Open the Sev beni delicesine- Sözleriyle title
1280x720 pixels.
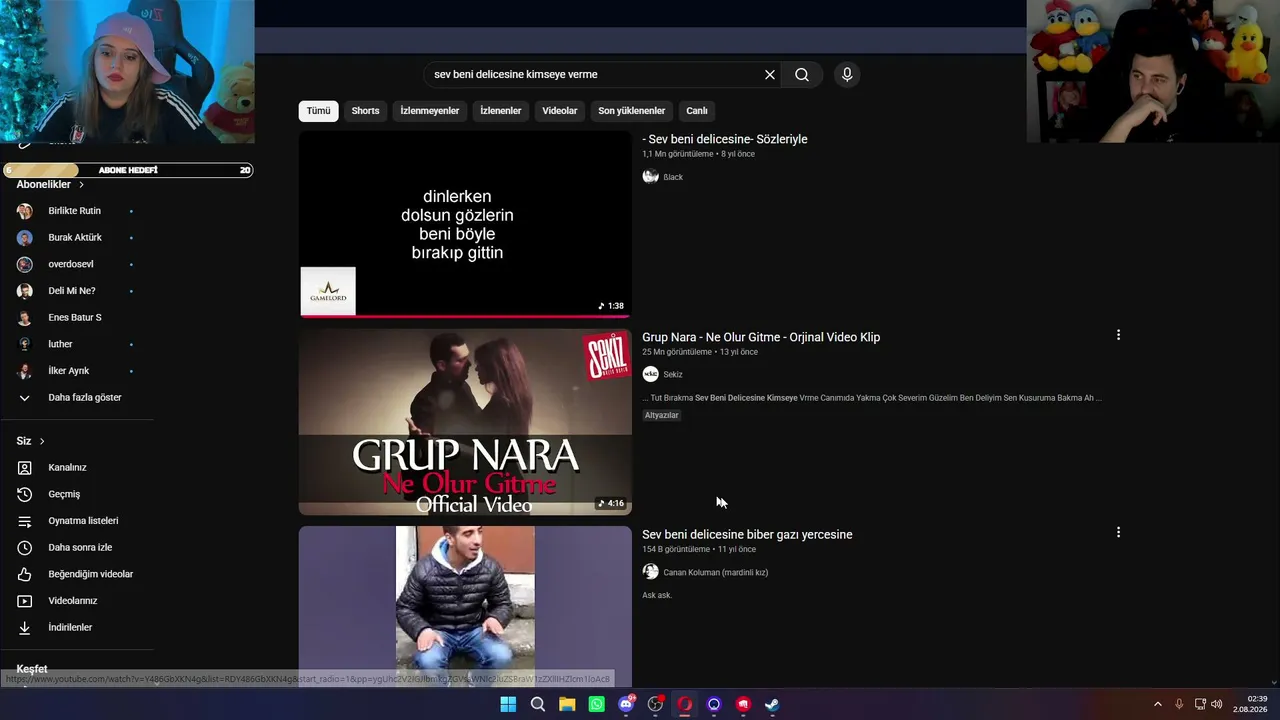click(x=725, y=139)
